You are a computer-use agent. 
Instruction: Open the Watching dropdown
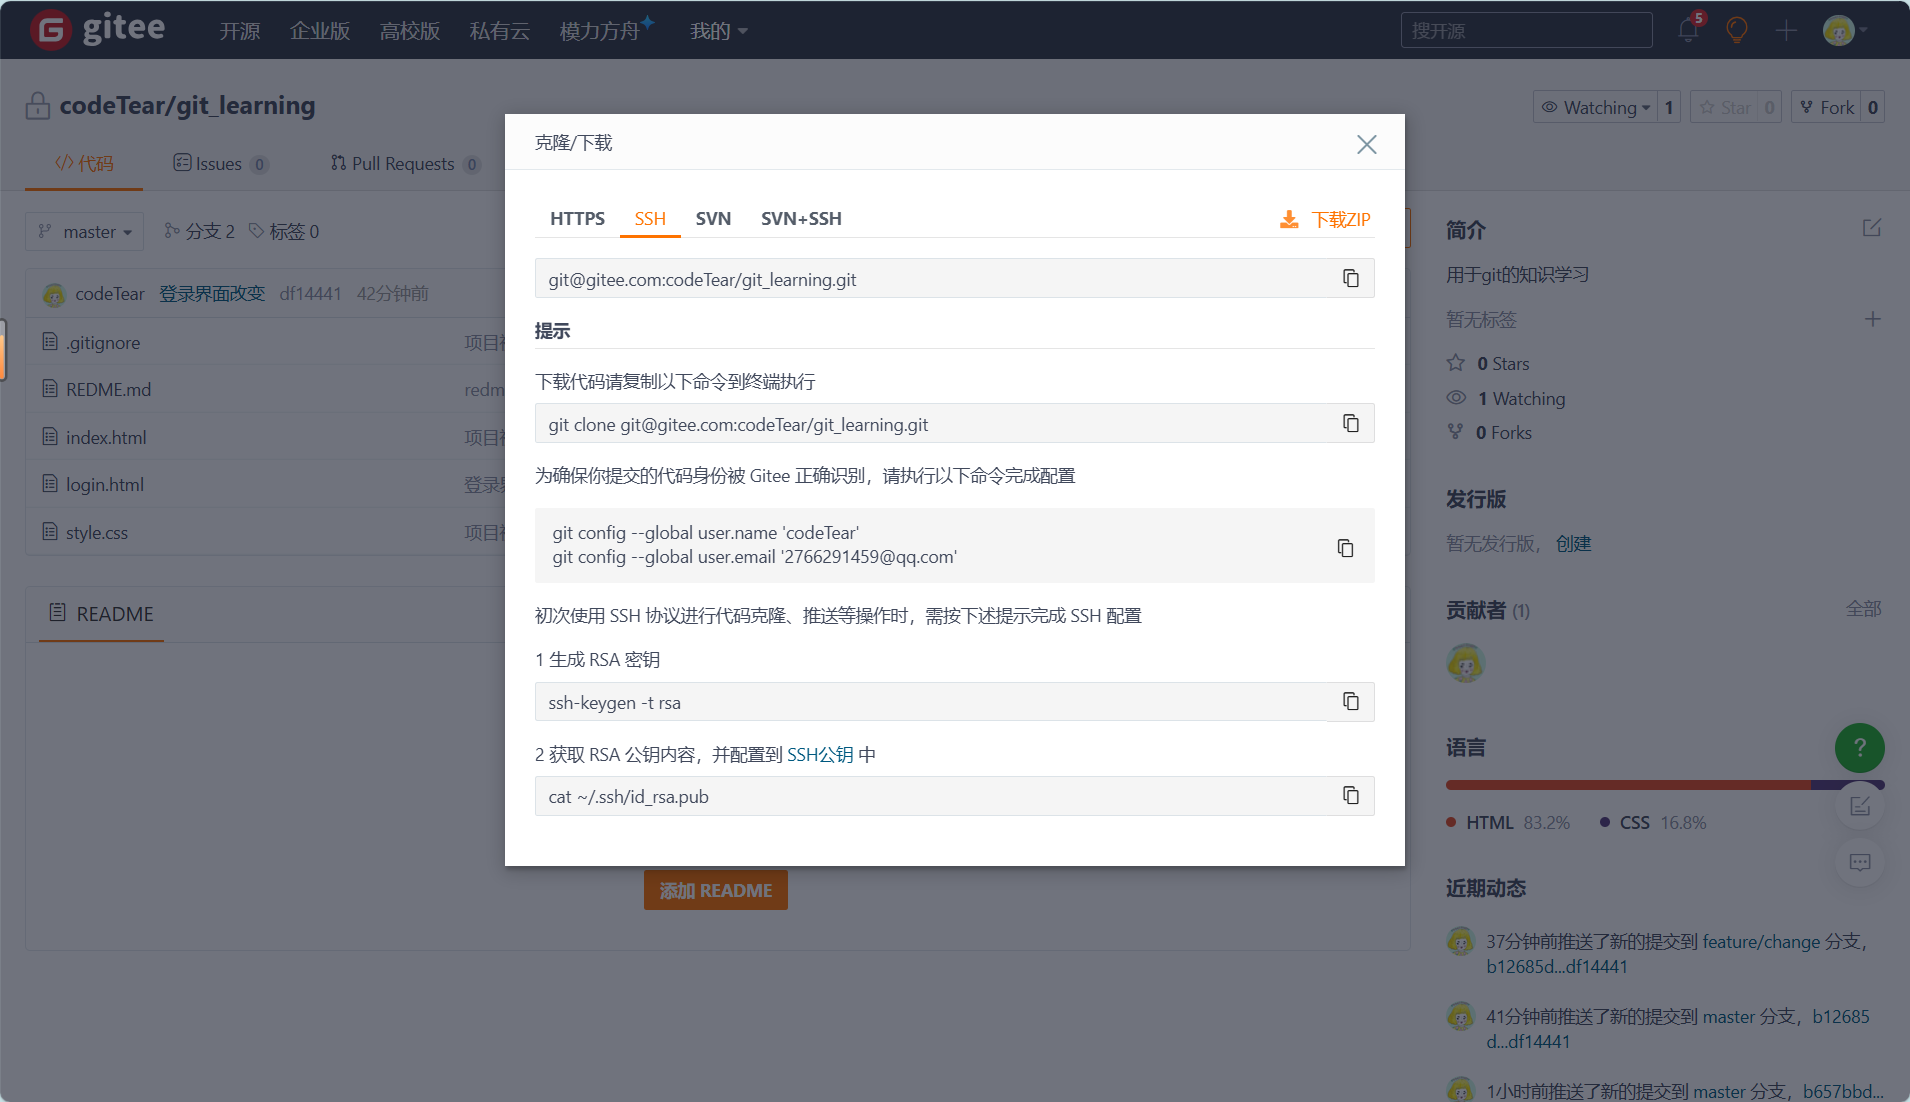click(1595, 107)
